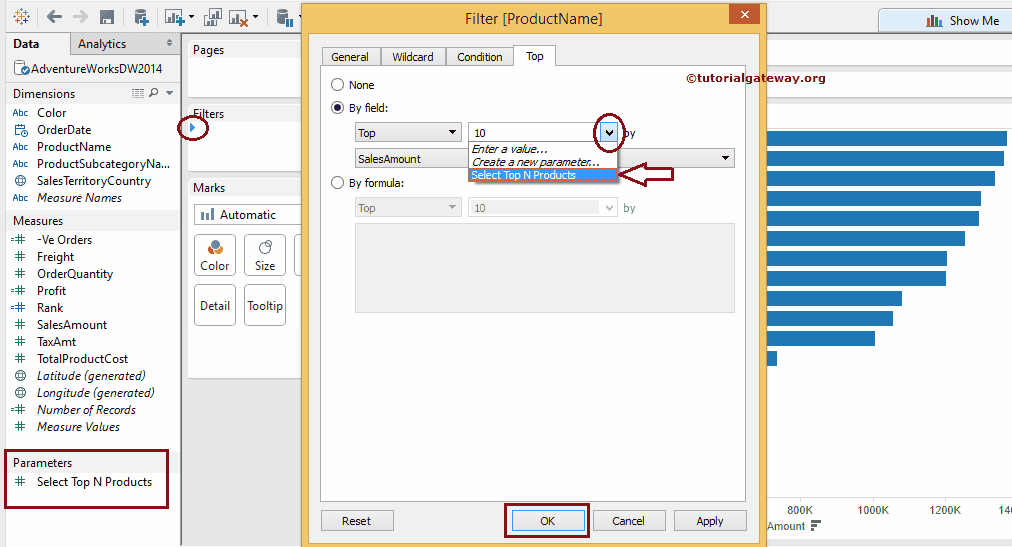Search fields with the magnifier icon
The height and width of the screenshot is (547, 1012).
point(154,93)
